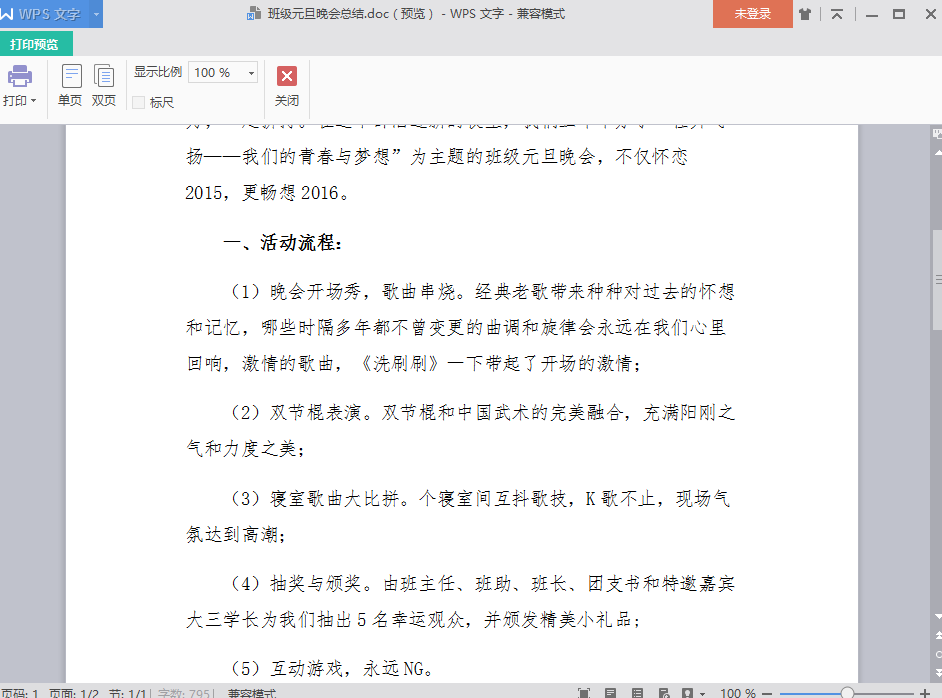The width and height of the screenshot is (942, 698).
Task: Select outline view icon in status bar
Action: click(x=637, y=692)
